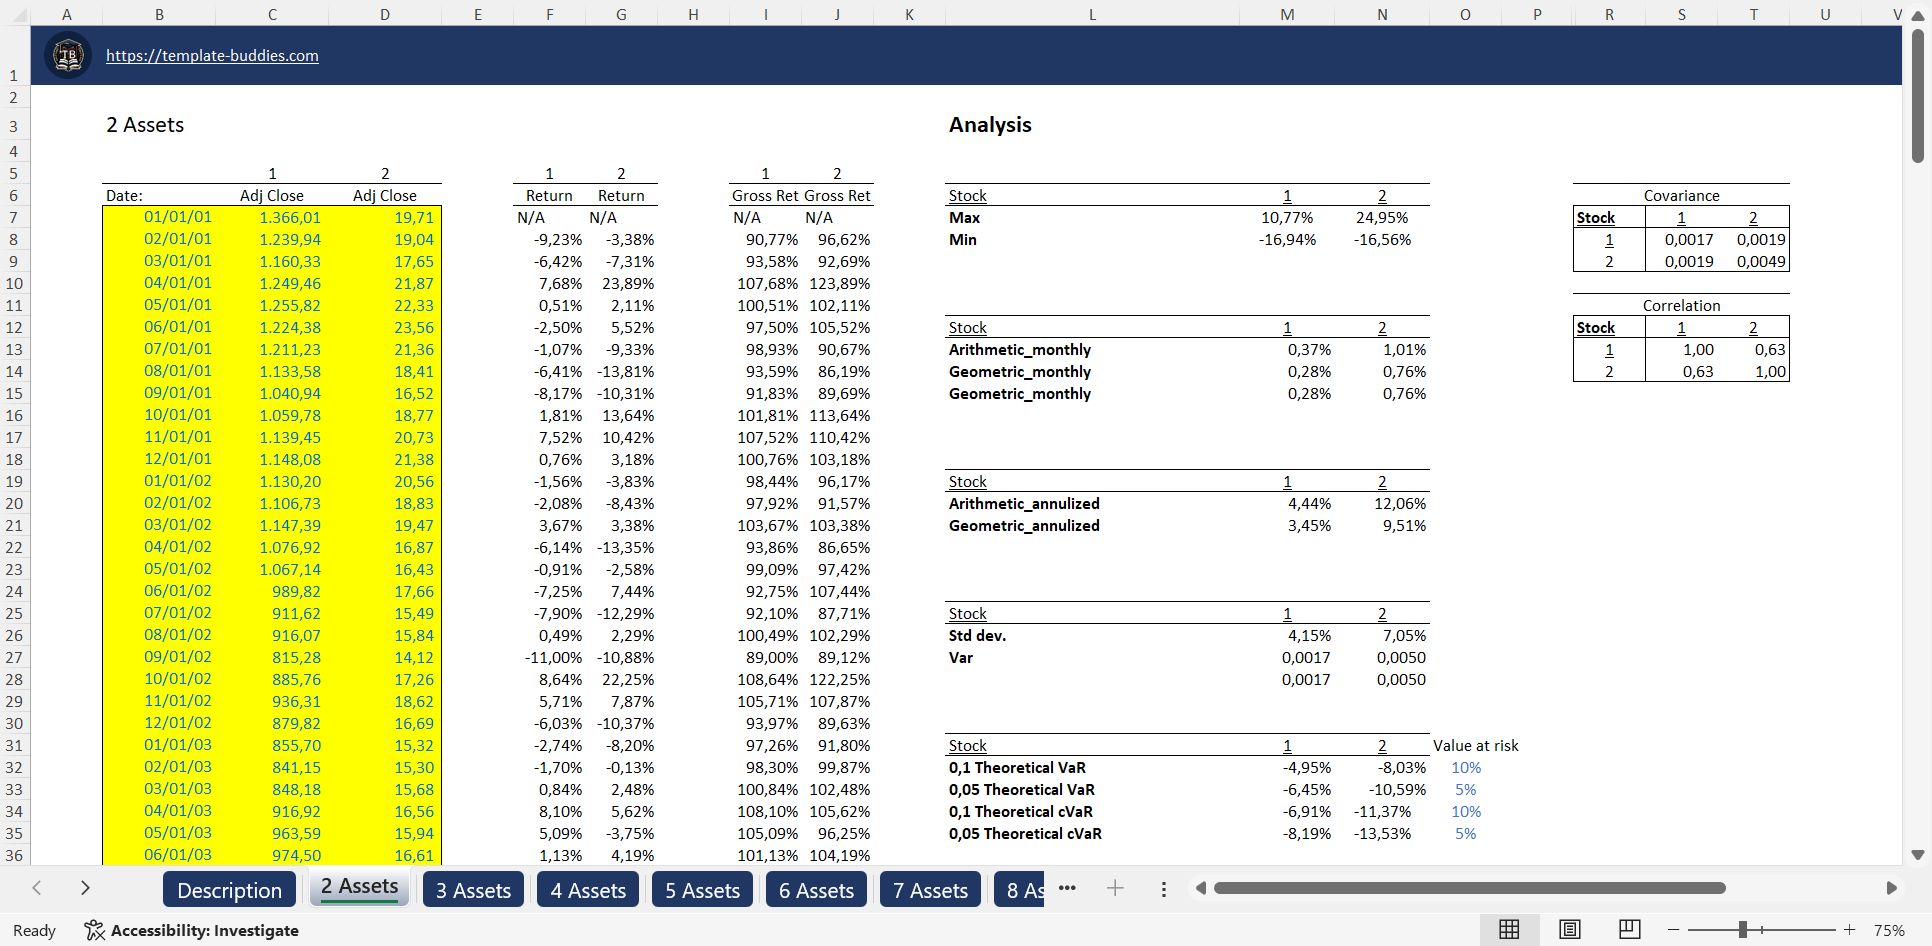Select column L header
The height and width of the screenshot is (946, 1932).
[x=1092, y=14]
